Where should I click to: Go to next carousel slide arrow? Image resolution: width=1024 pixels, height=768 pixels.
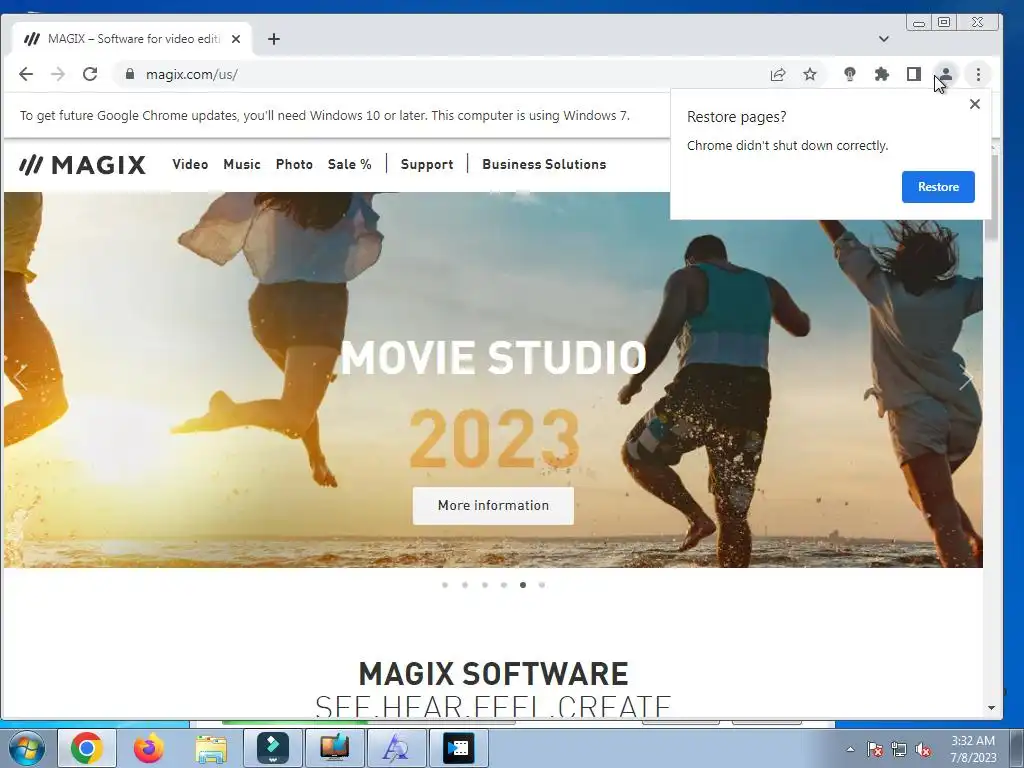pyautogui.click(x=966, y=377)
